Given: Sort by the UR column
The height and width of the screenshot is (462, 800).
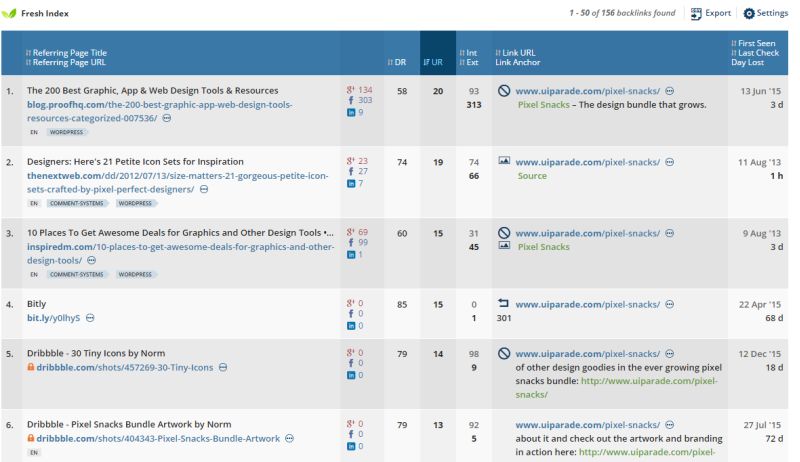Looking at the screenshot, I should pyautogui.click(x=433, y=62).
